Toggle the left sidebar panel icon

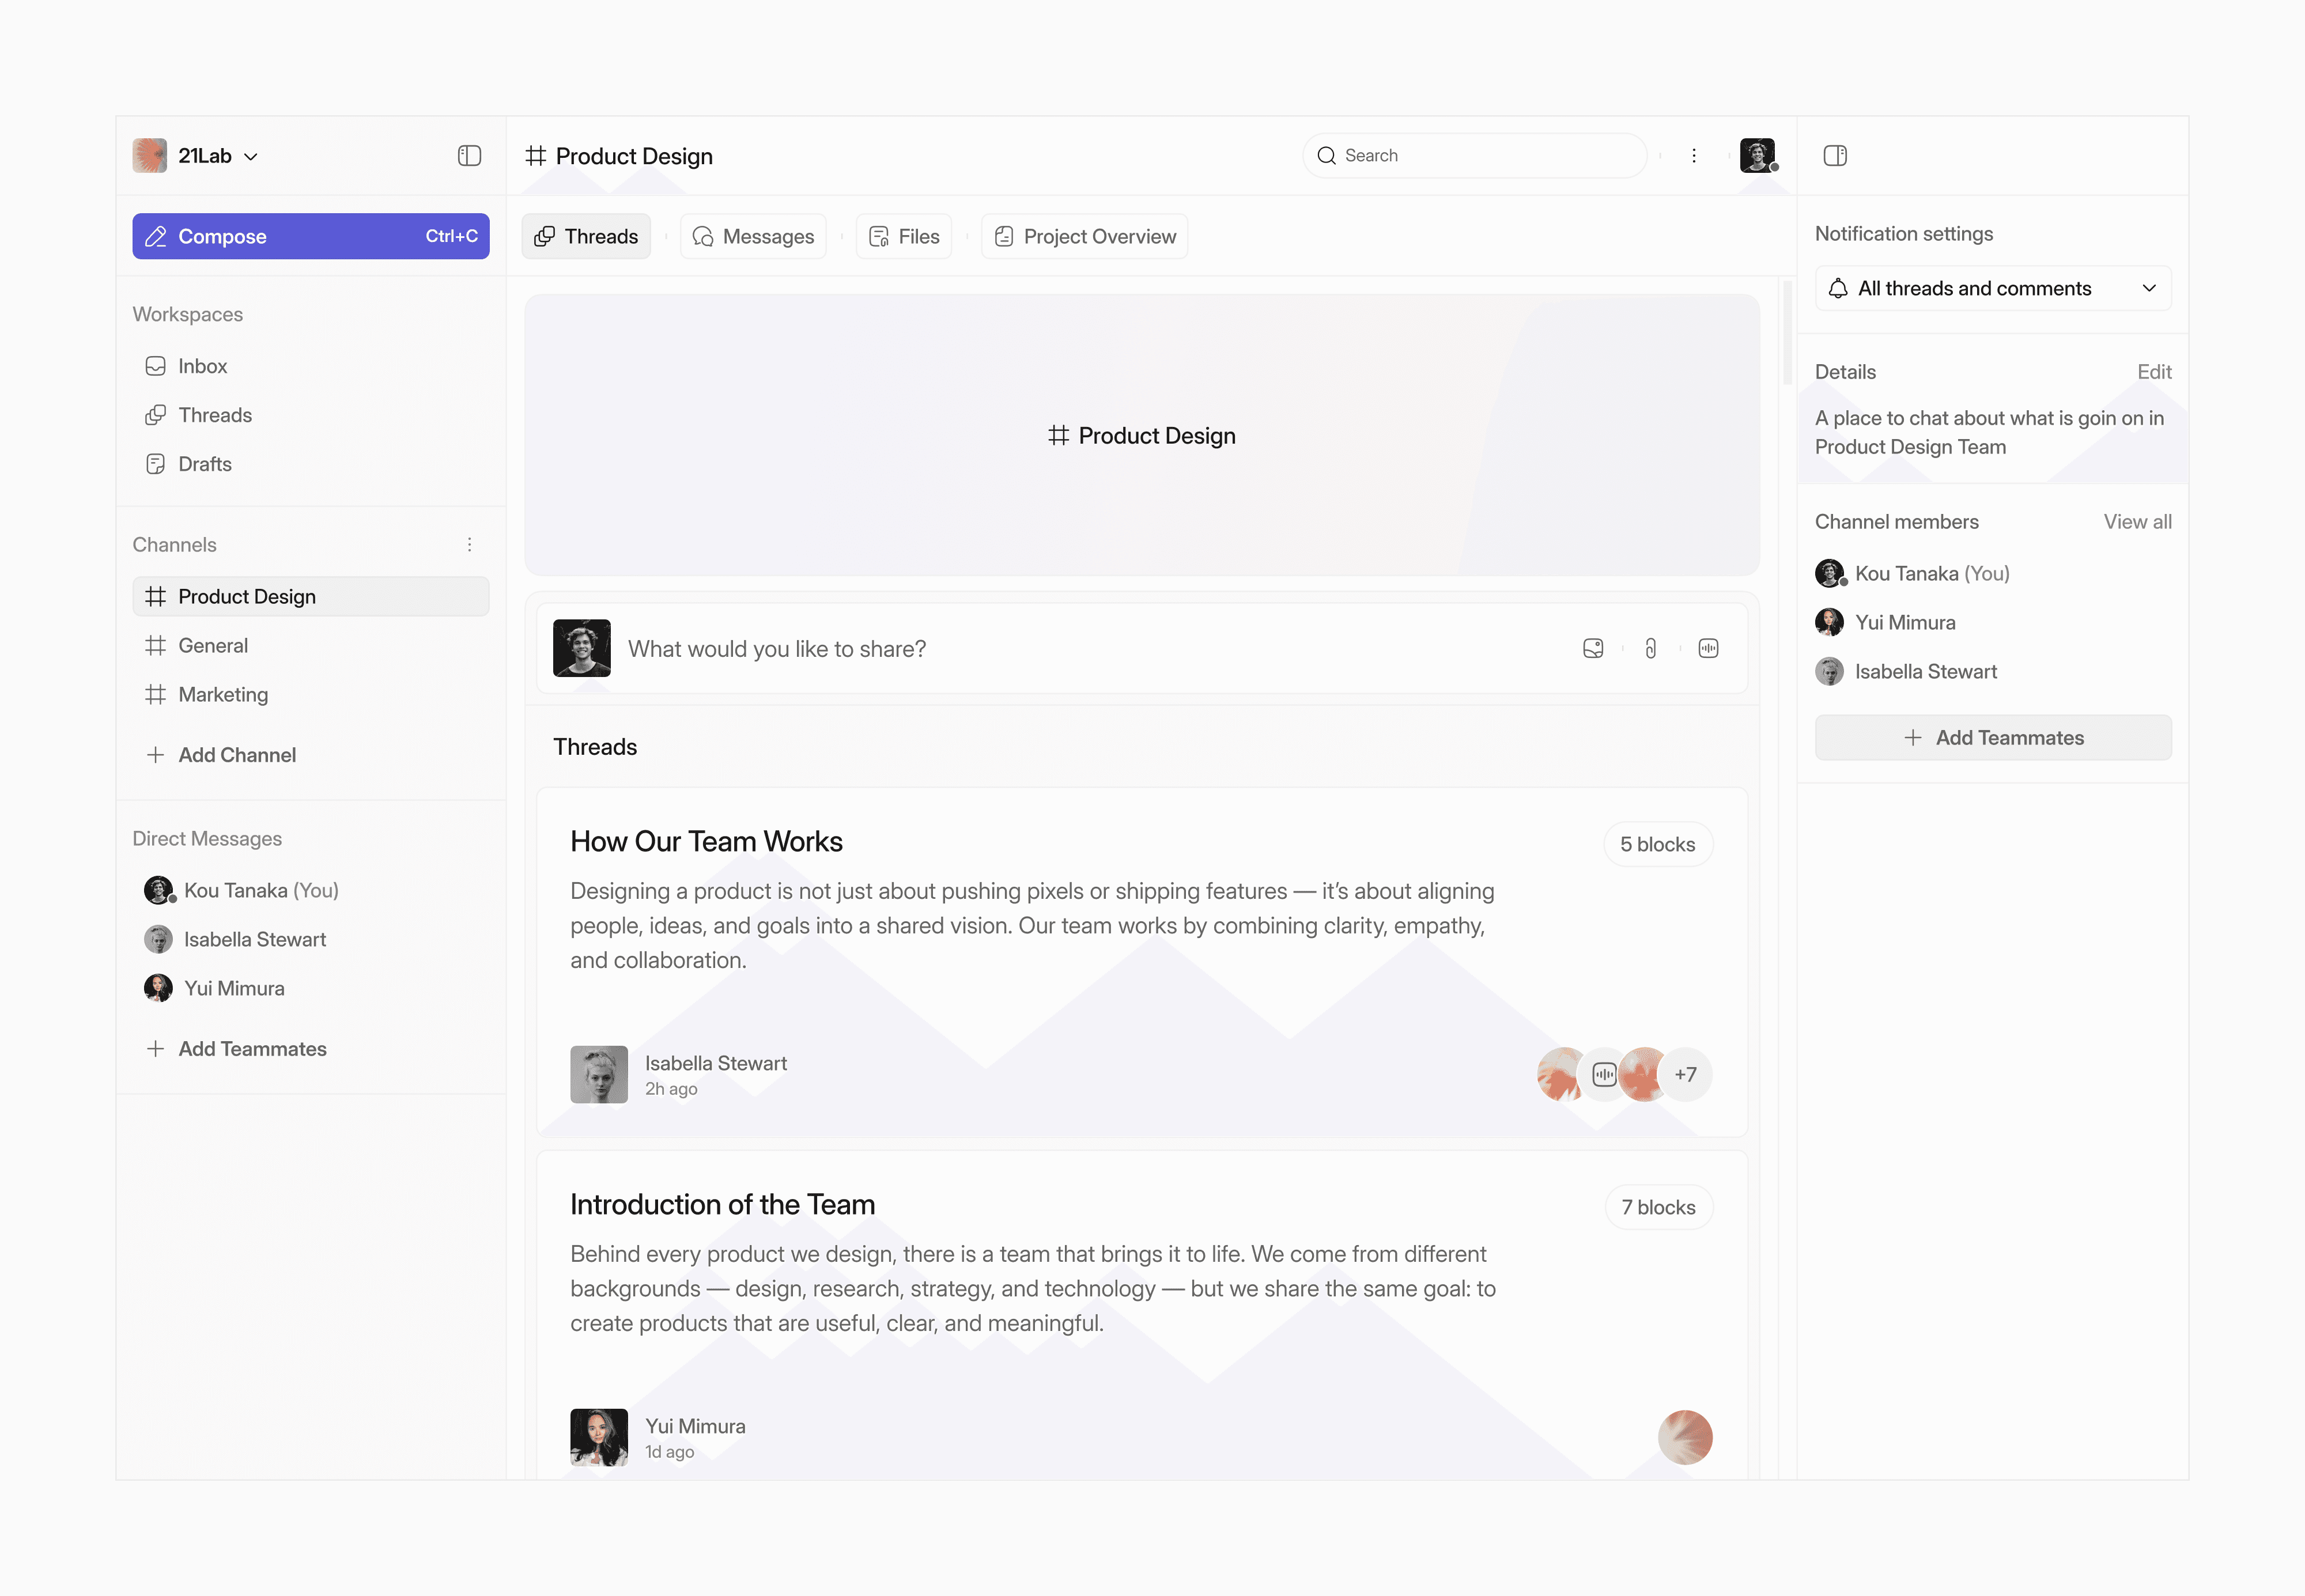click(x=469, y=156)
